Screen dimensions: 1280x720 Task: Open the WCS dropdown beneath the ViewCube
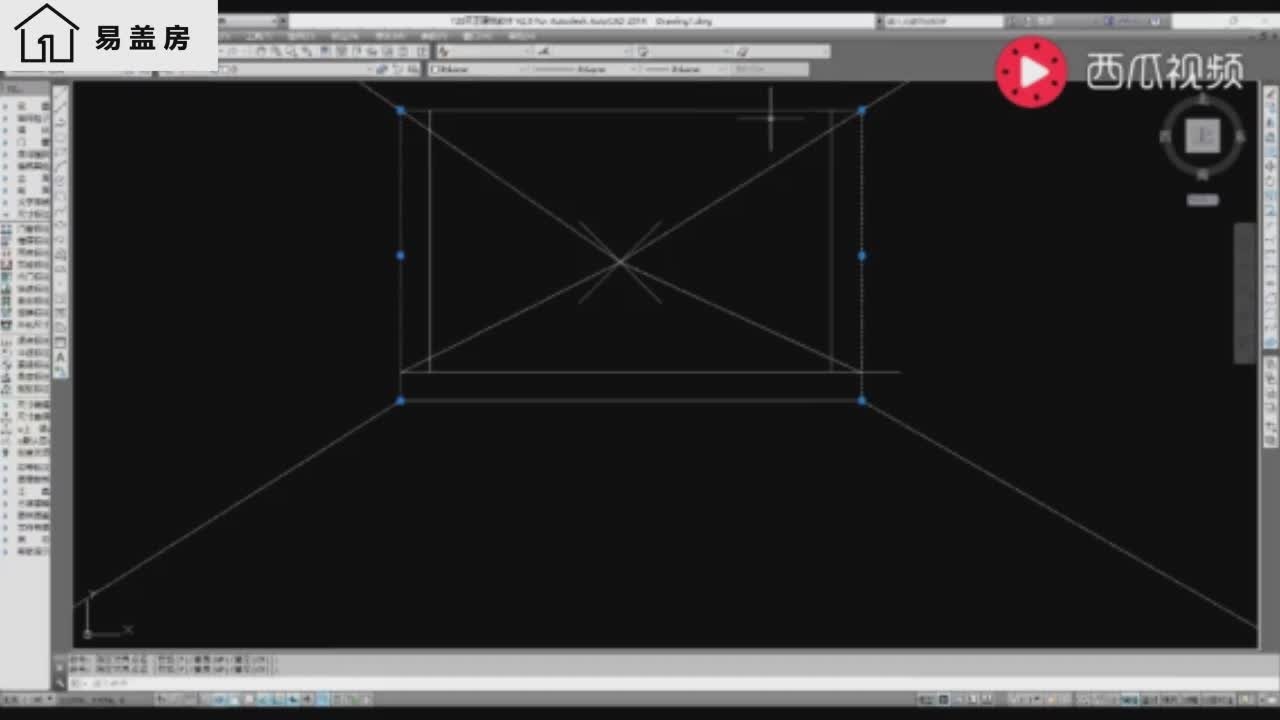click(1203, 200)
